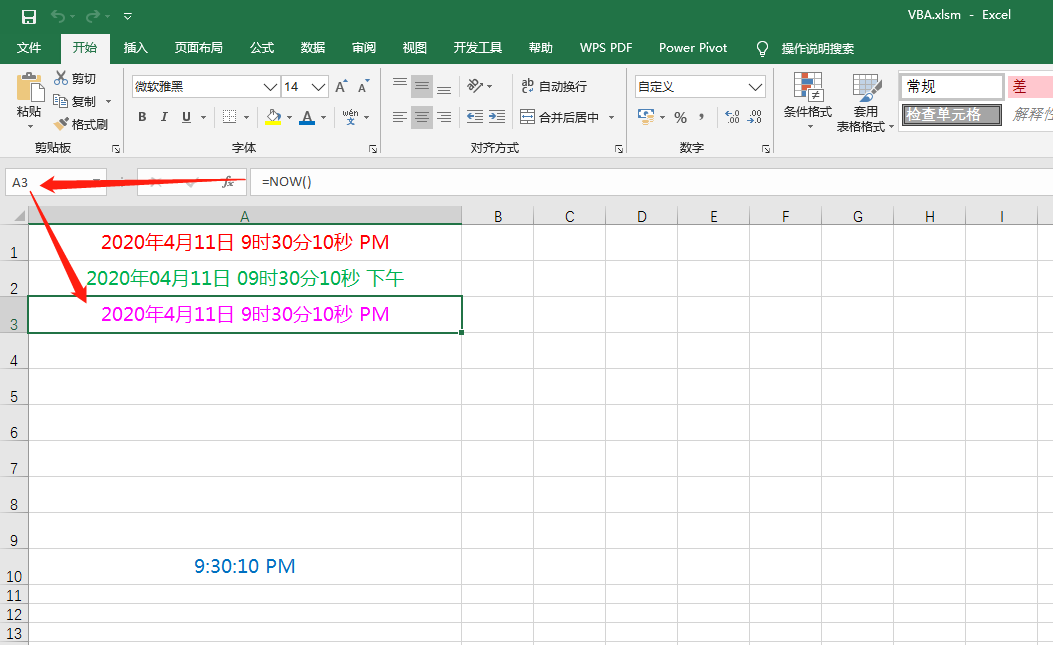Apply the yellow fill color bucket
This screenshot has width=1053, height=645.
pyautogui.click(x=273, y=117)
